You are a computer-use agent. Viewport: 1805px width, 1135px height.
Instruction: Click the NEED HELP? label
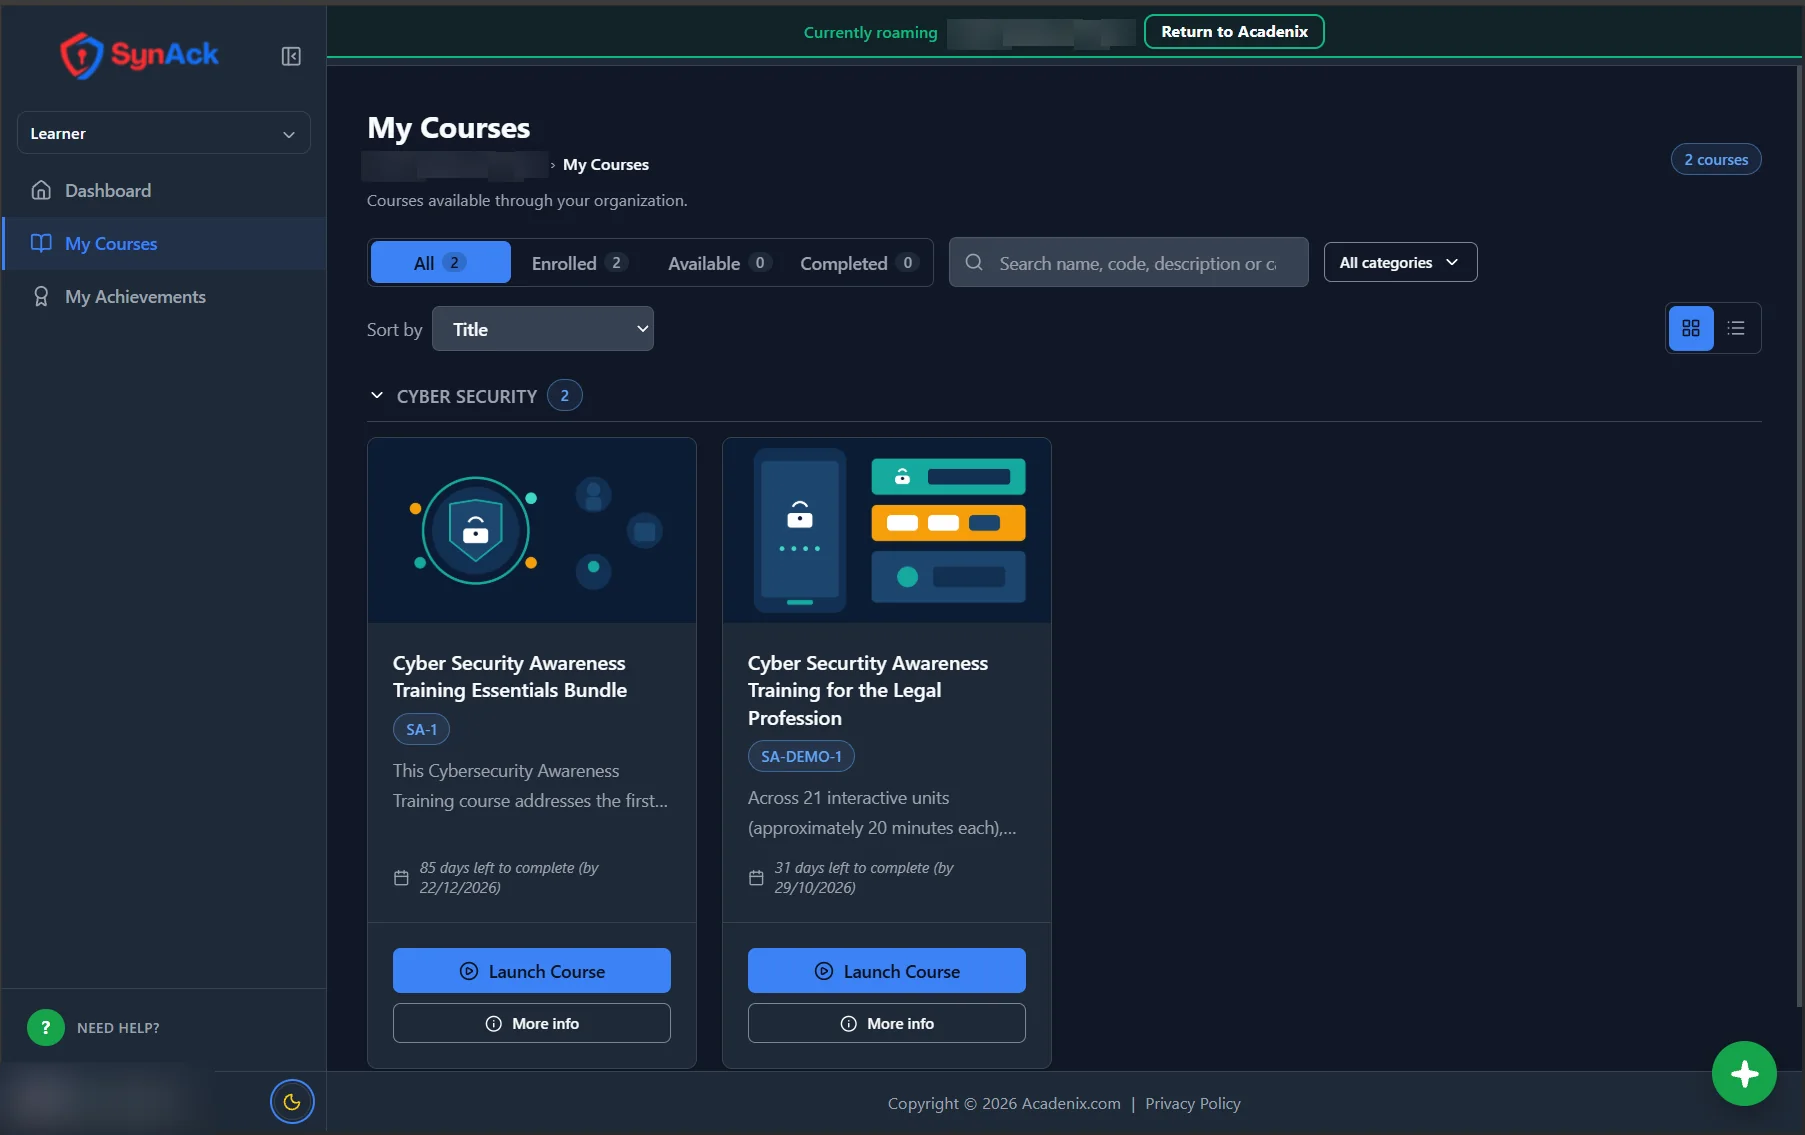pos(118,1027)
